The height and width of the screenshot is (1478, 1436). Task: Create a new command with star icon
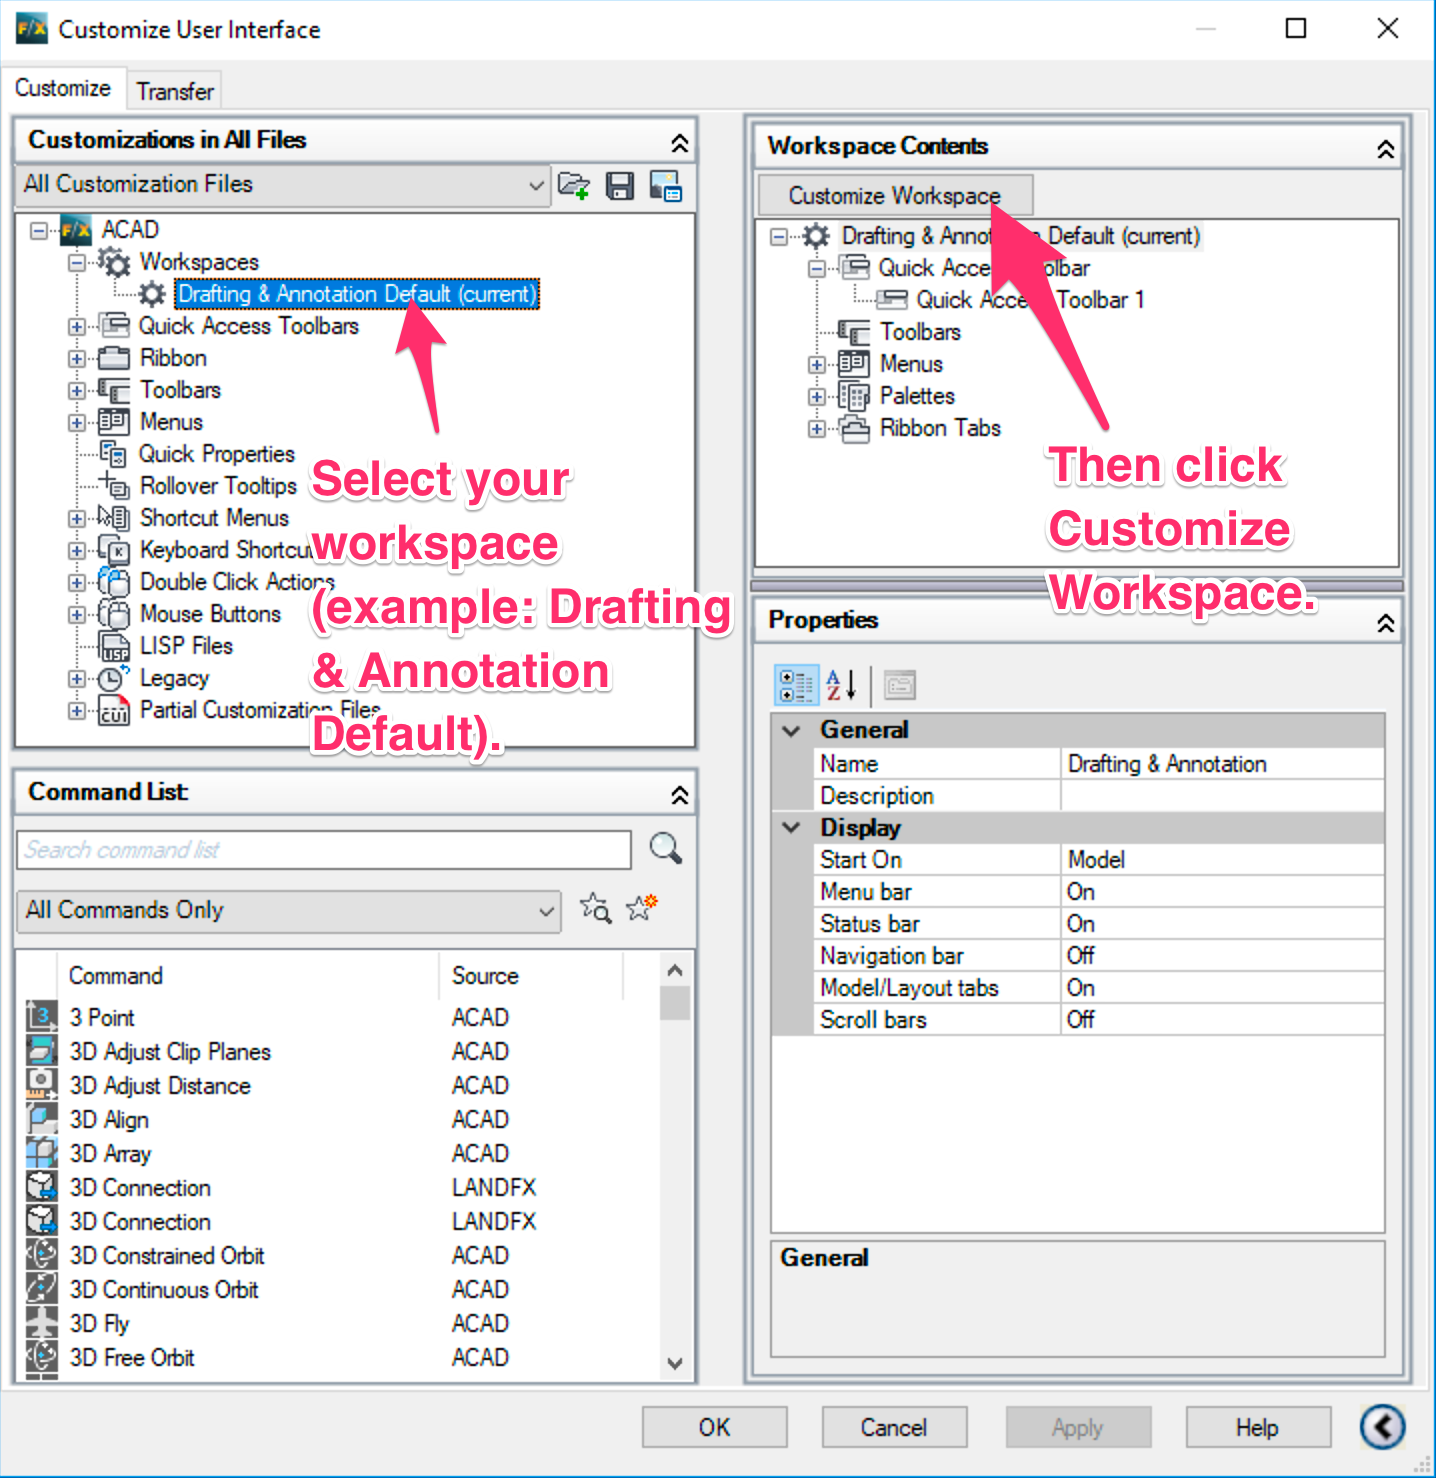[x=641, y=908]
